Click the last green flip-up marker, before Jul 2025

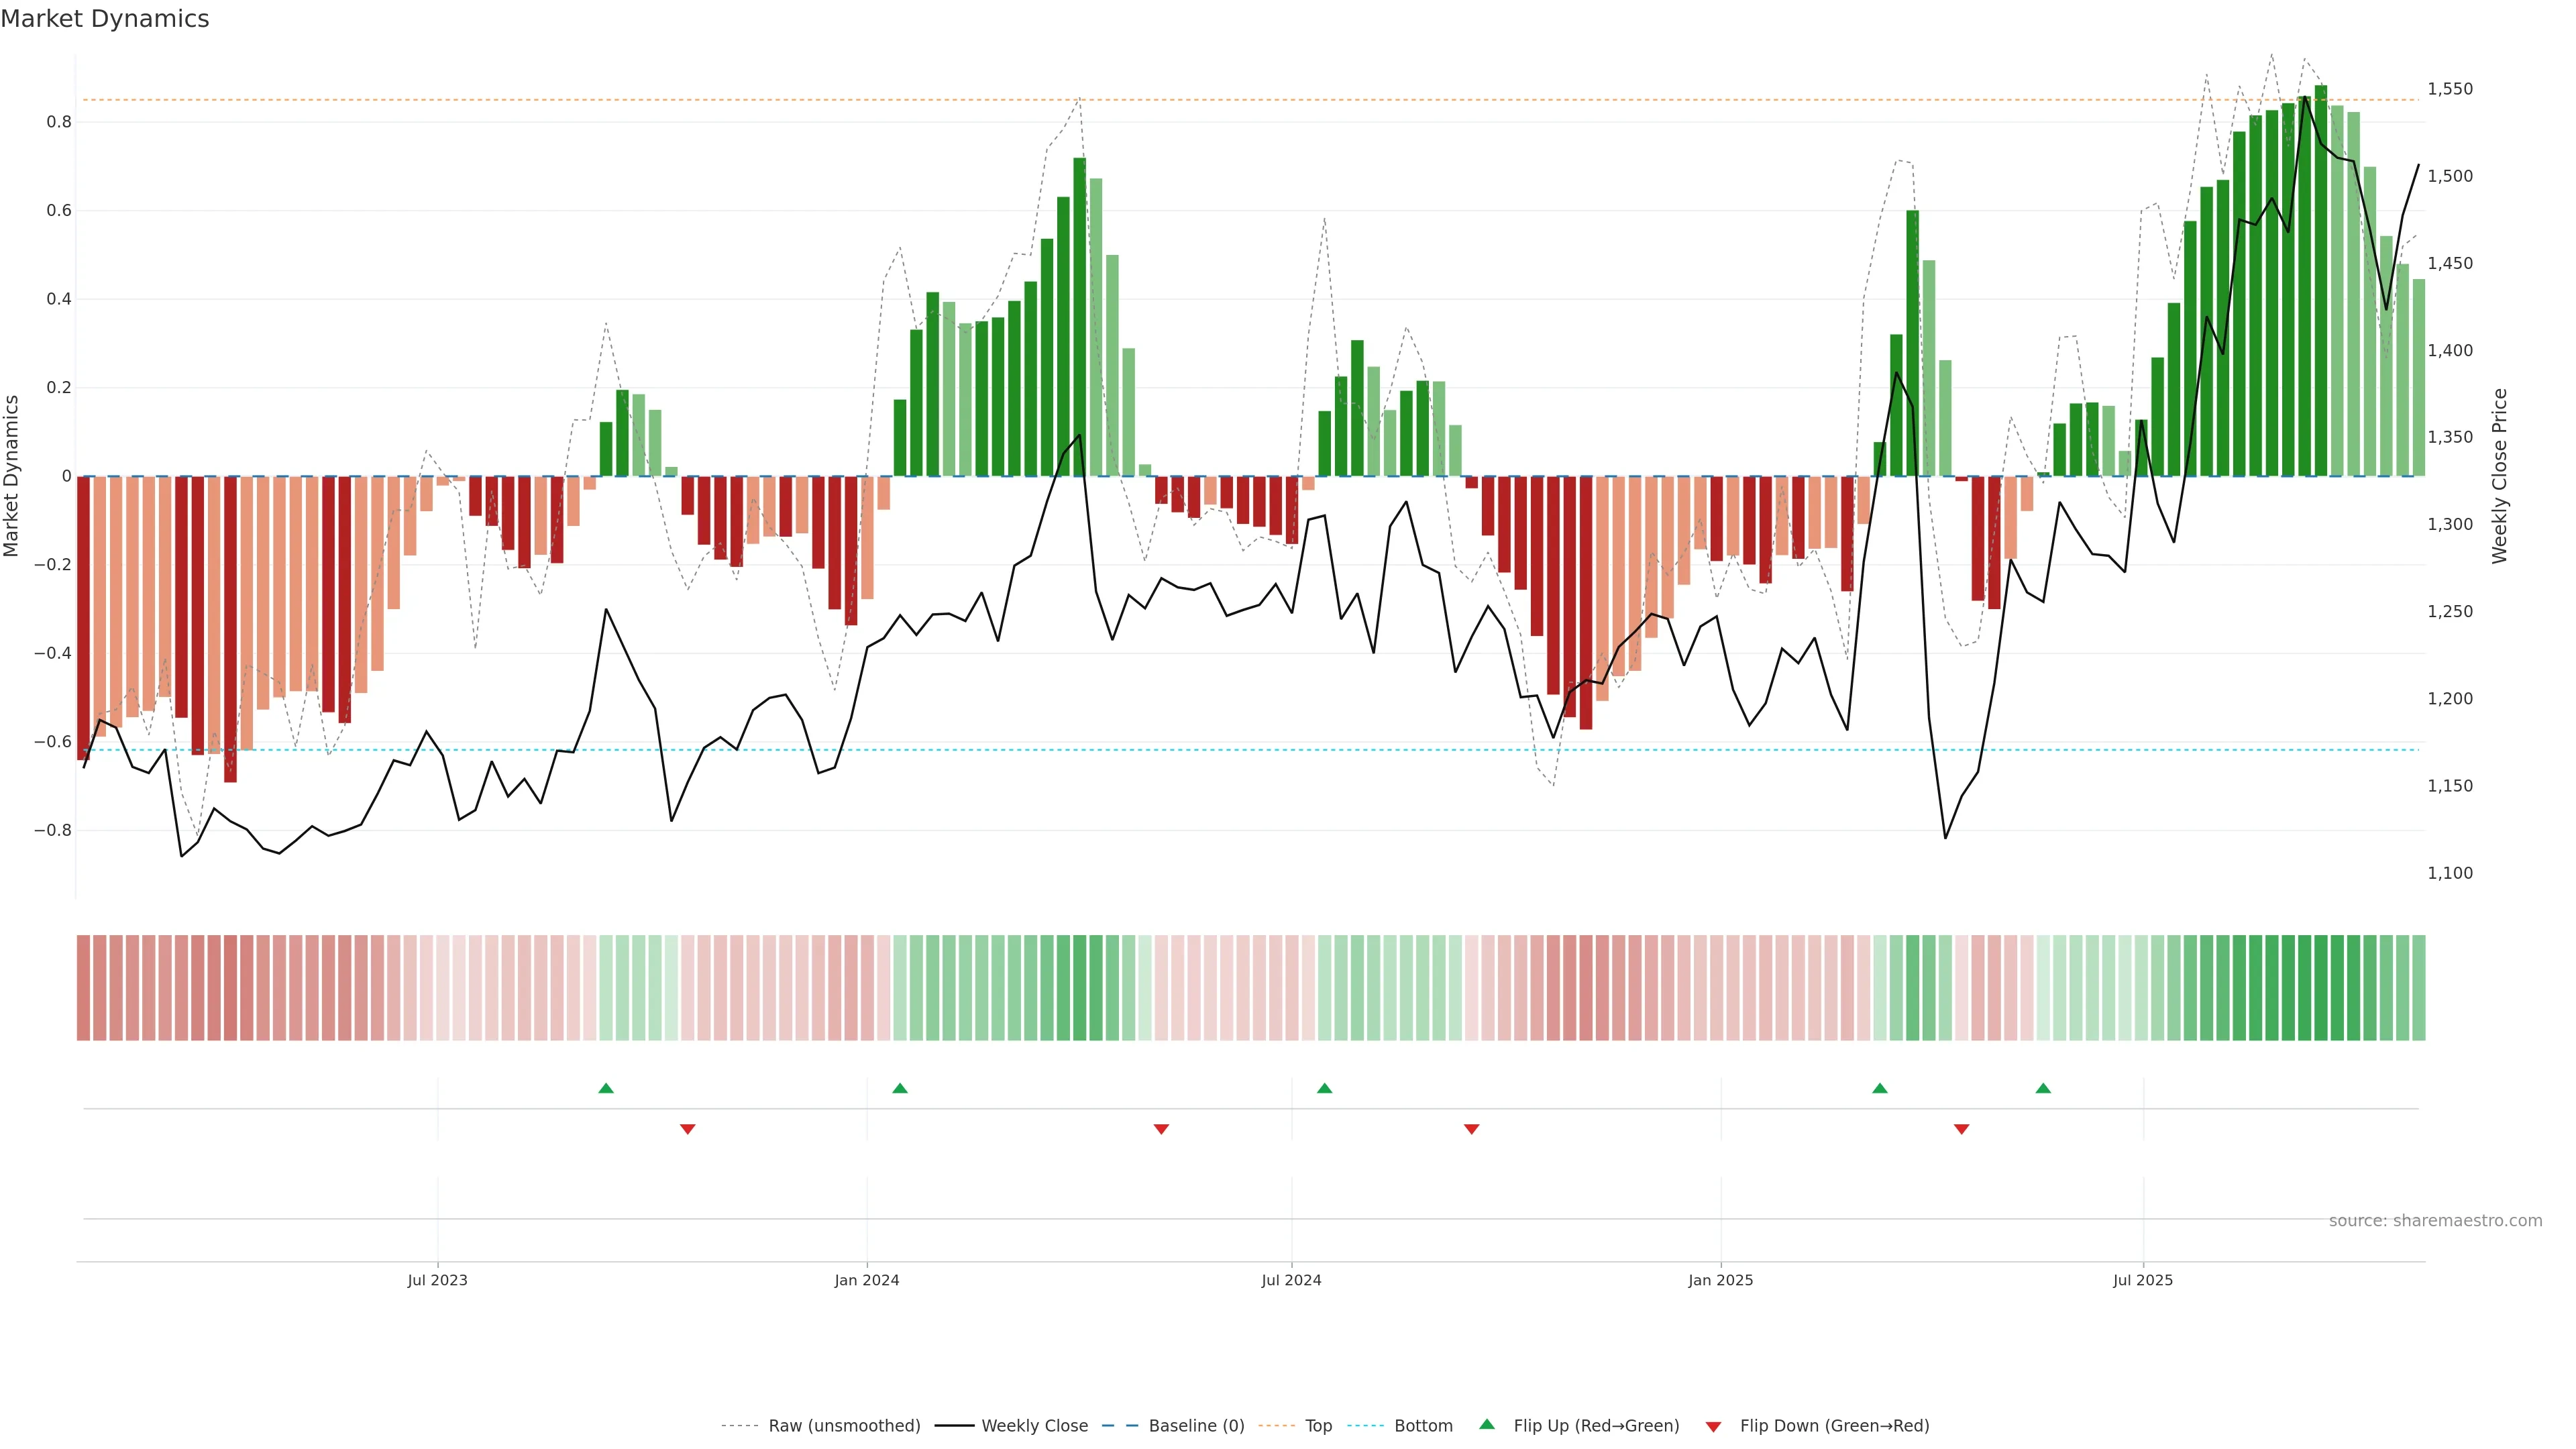click(x=2043, y=1088)
